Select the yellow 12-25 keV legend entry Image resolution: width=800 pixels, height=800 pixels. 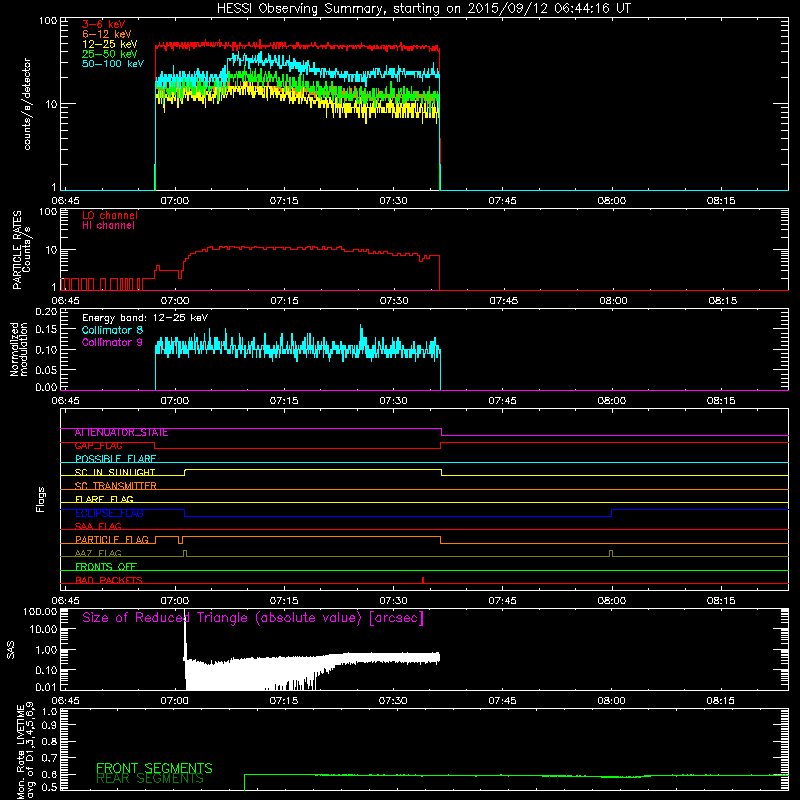[x=110, y=44]
